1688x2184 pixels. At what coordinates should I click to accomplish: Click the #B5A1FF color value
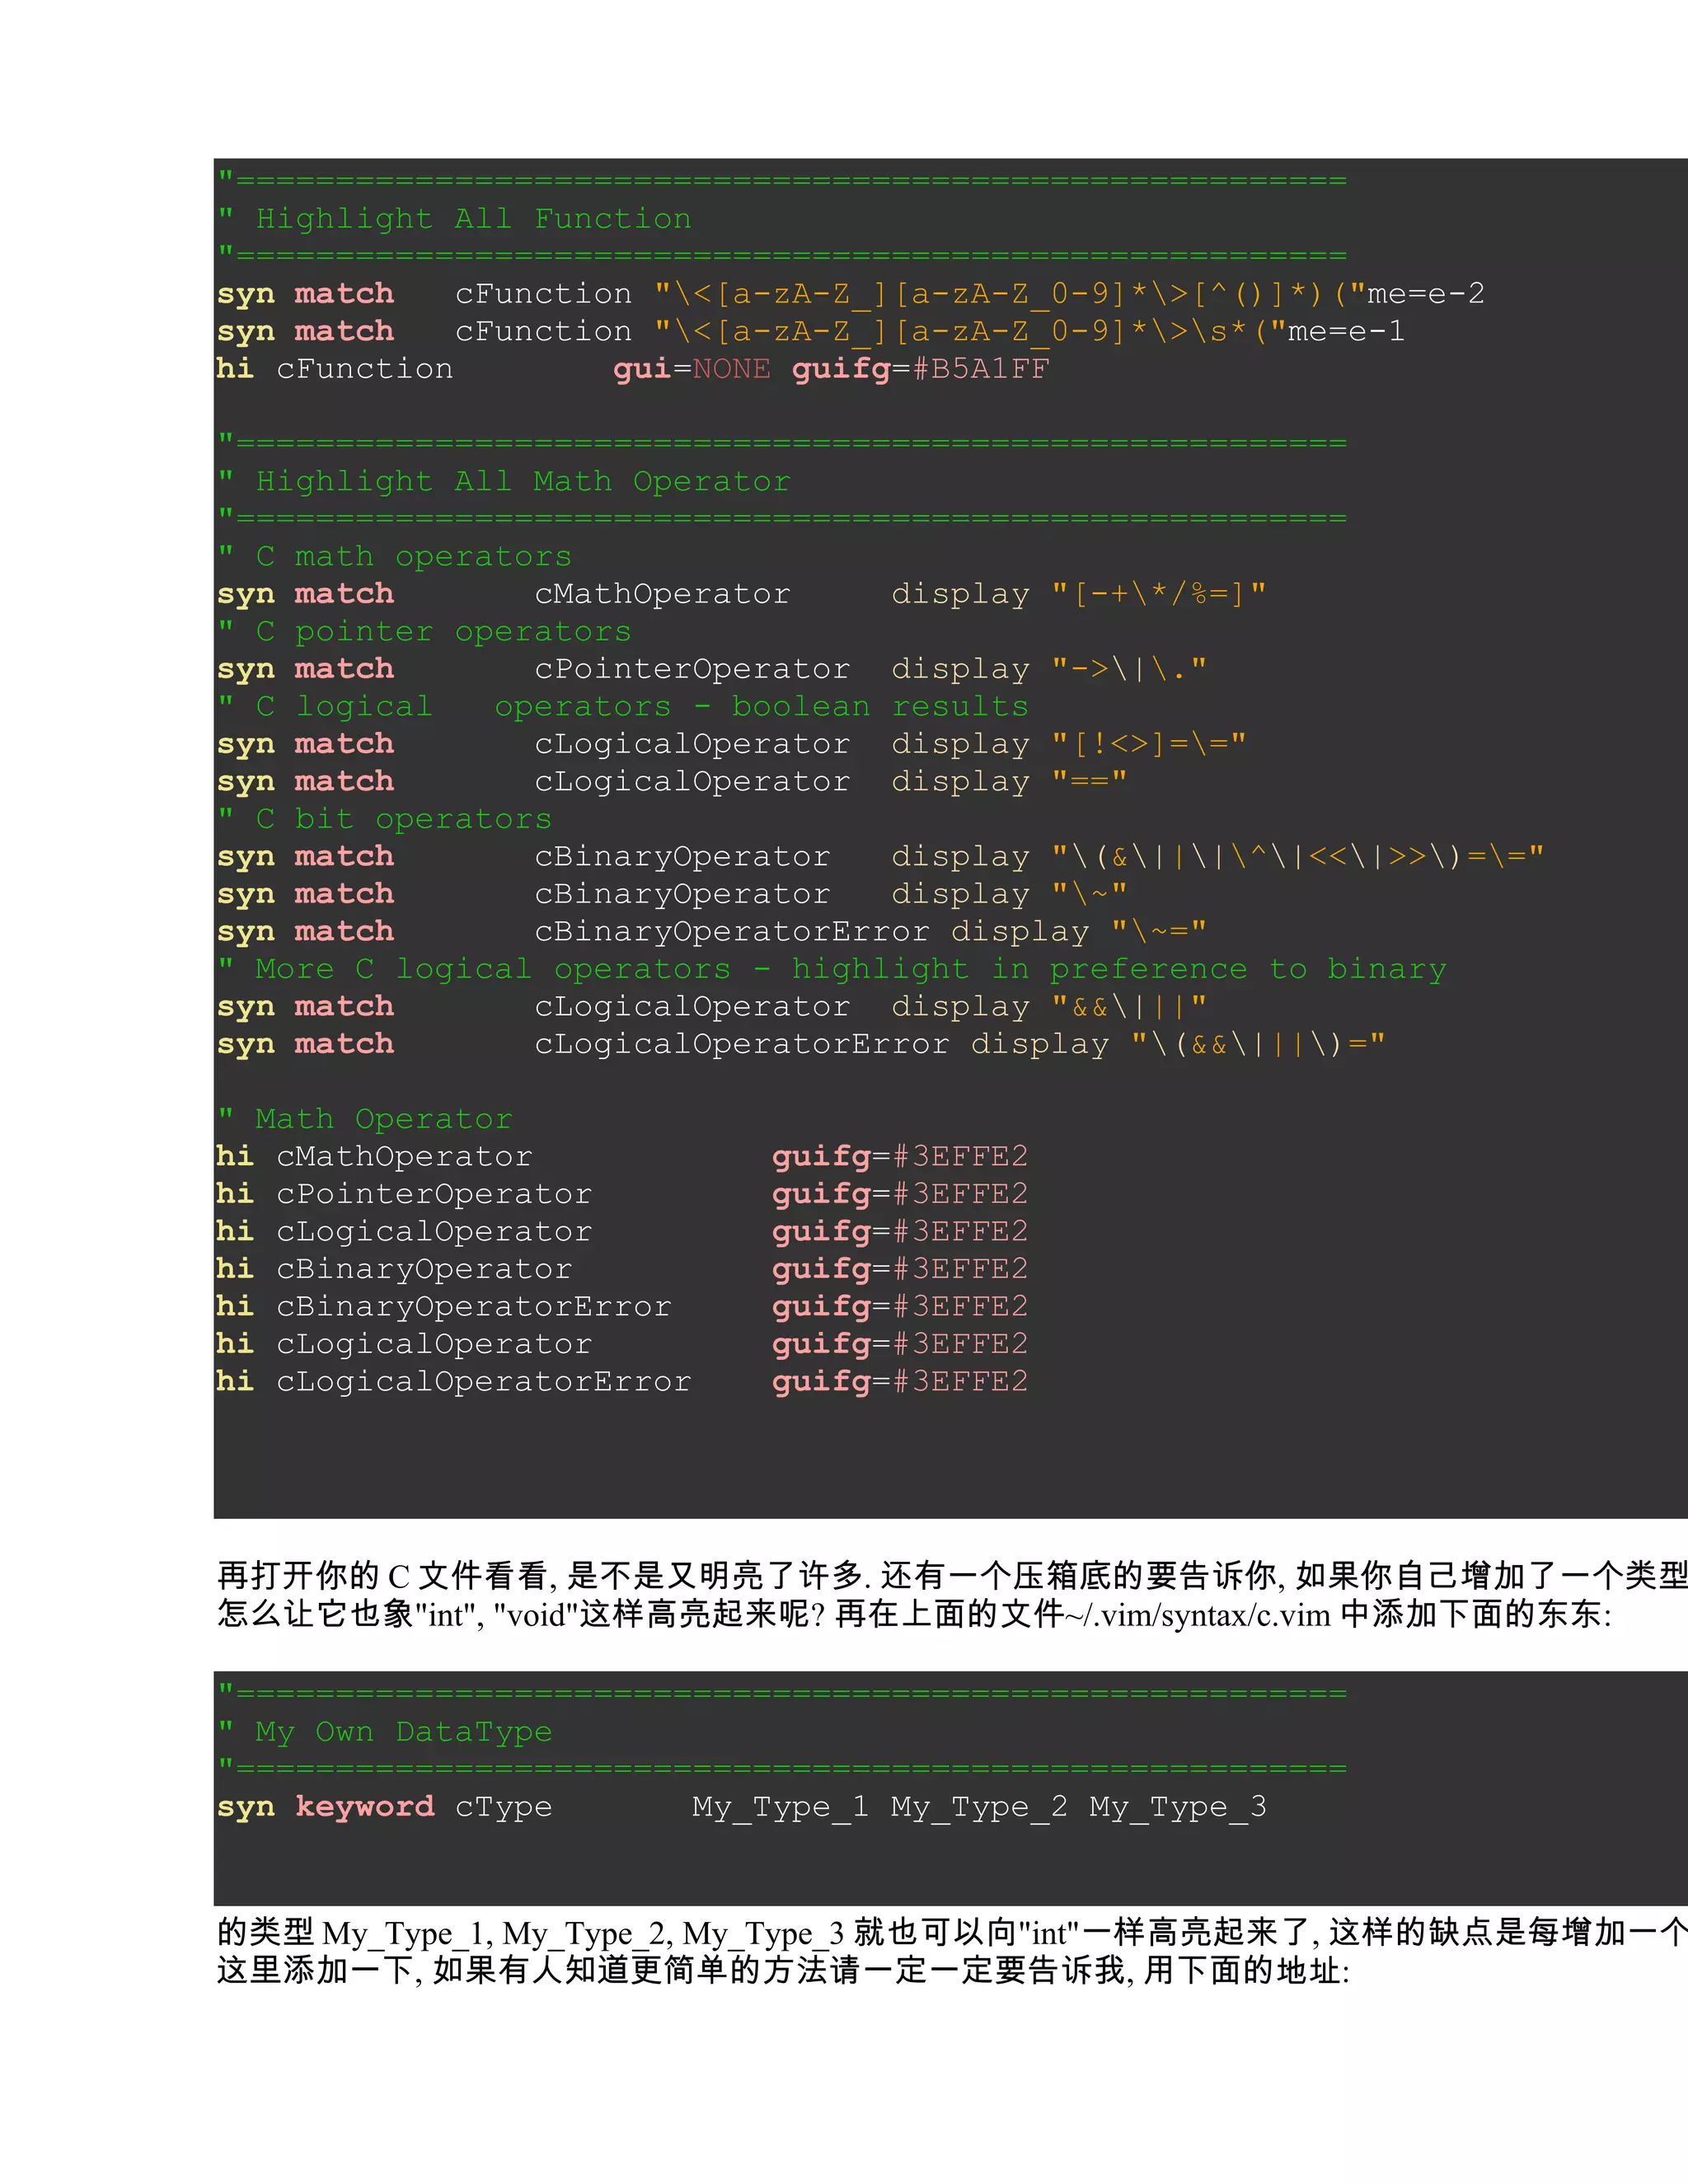980,369
